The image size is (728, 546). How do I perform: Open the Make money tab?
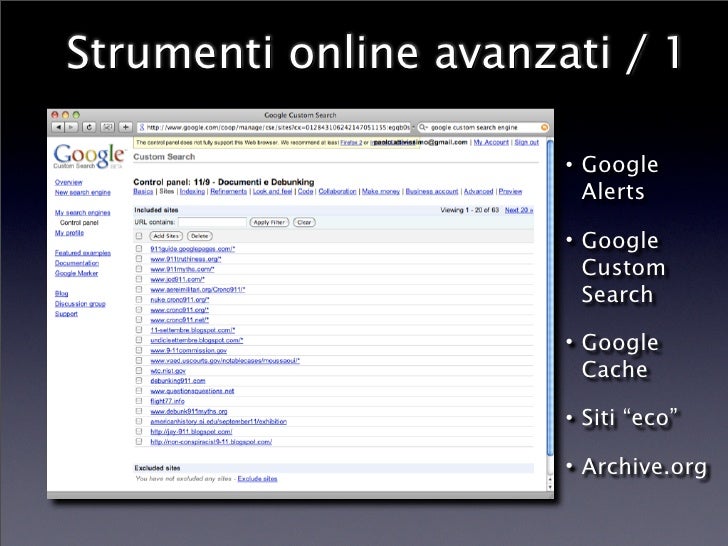tap(381, 191)
